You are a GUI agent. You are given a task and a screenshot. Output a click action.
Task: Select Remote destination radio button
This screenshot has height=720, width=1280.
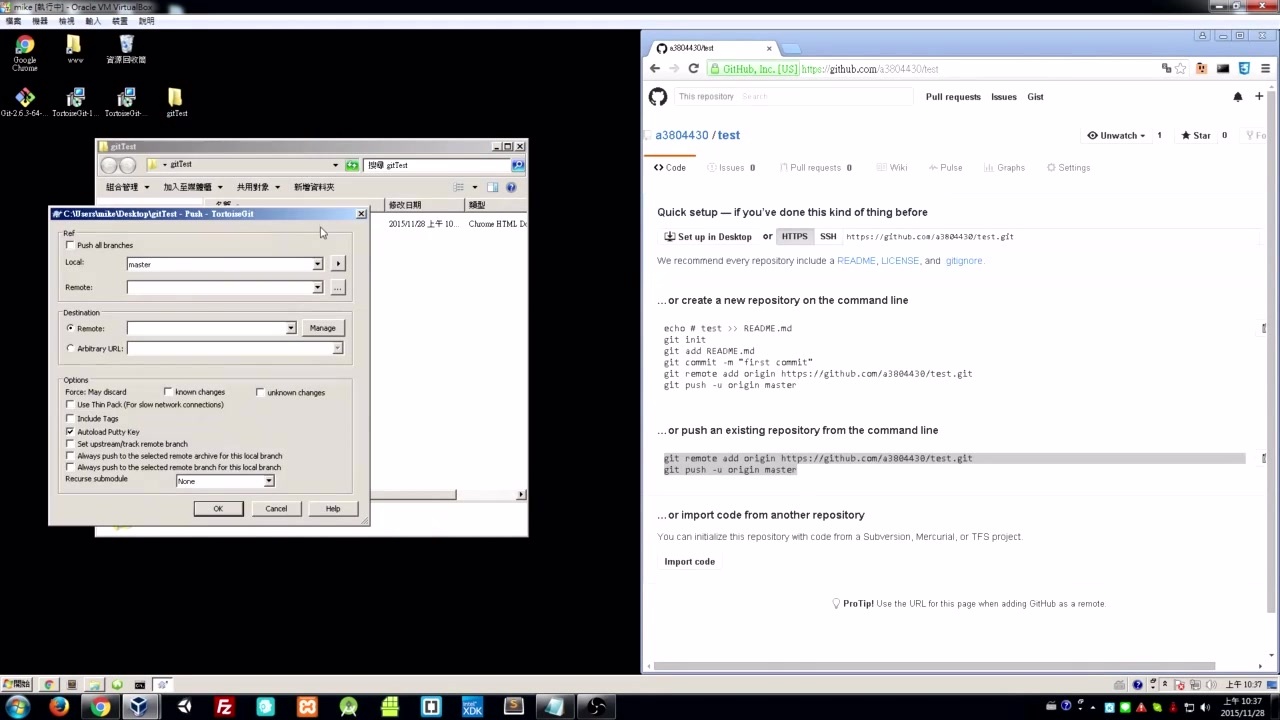click(x=70, y=328)
